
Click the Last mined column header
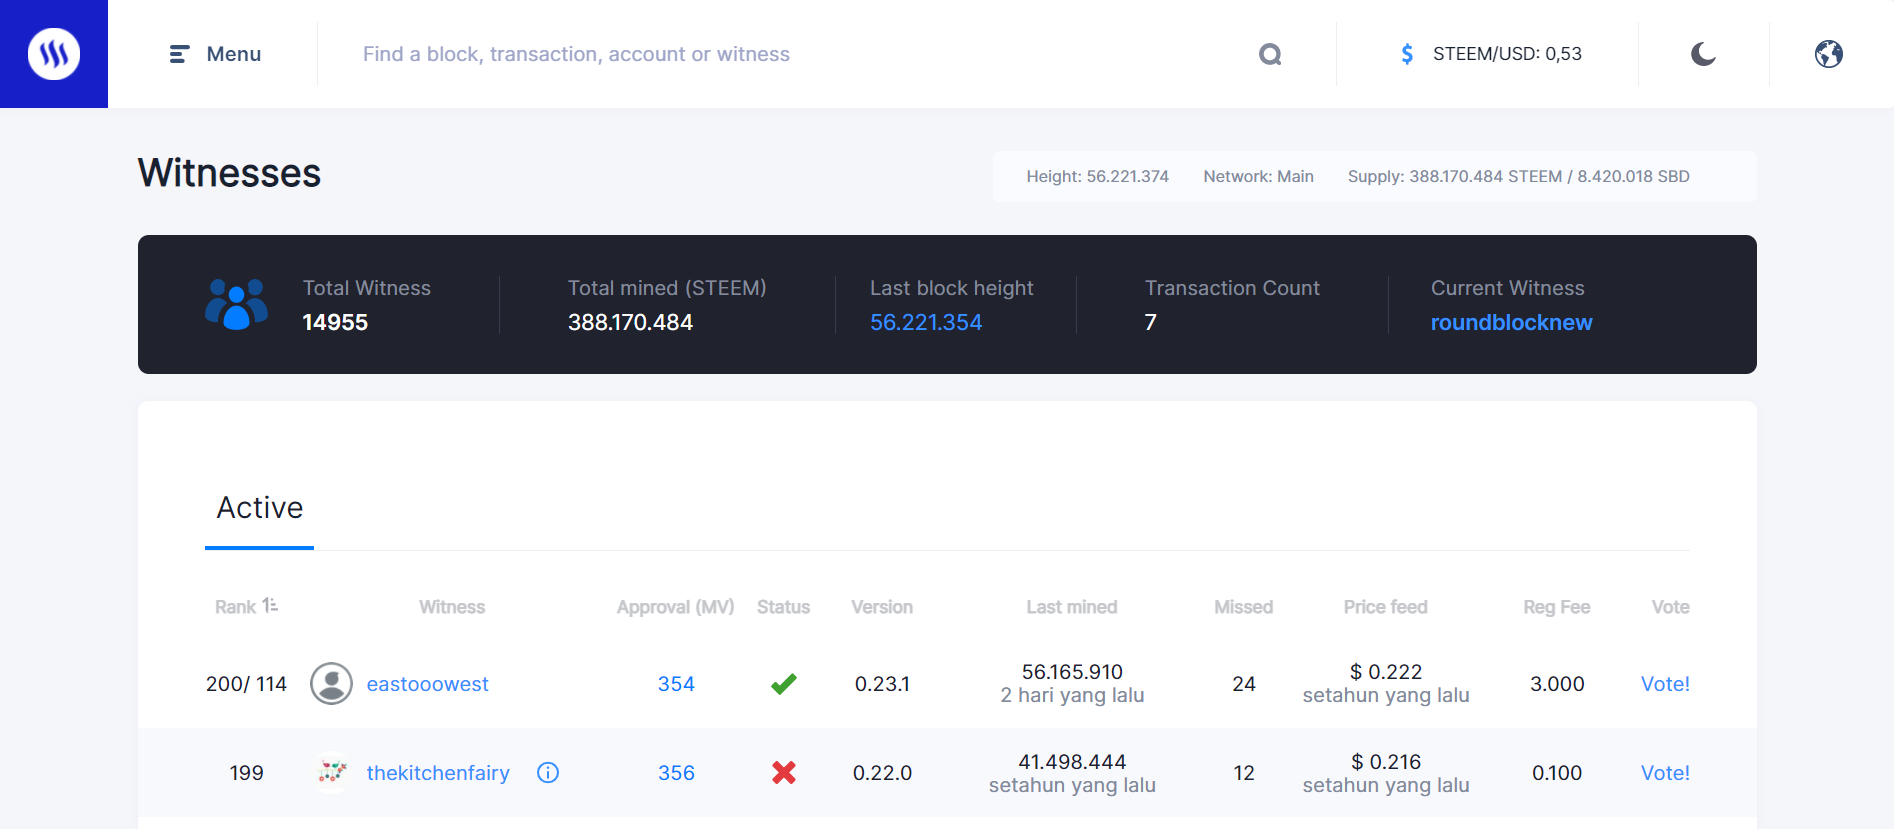coord(1072,607)
